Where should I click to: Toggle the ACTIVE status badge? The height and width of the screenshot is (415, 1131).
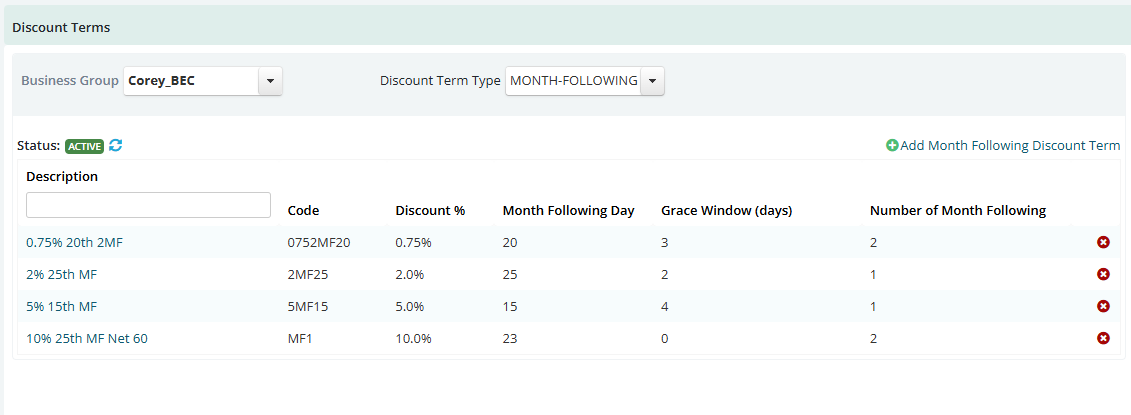84,146
